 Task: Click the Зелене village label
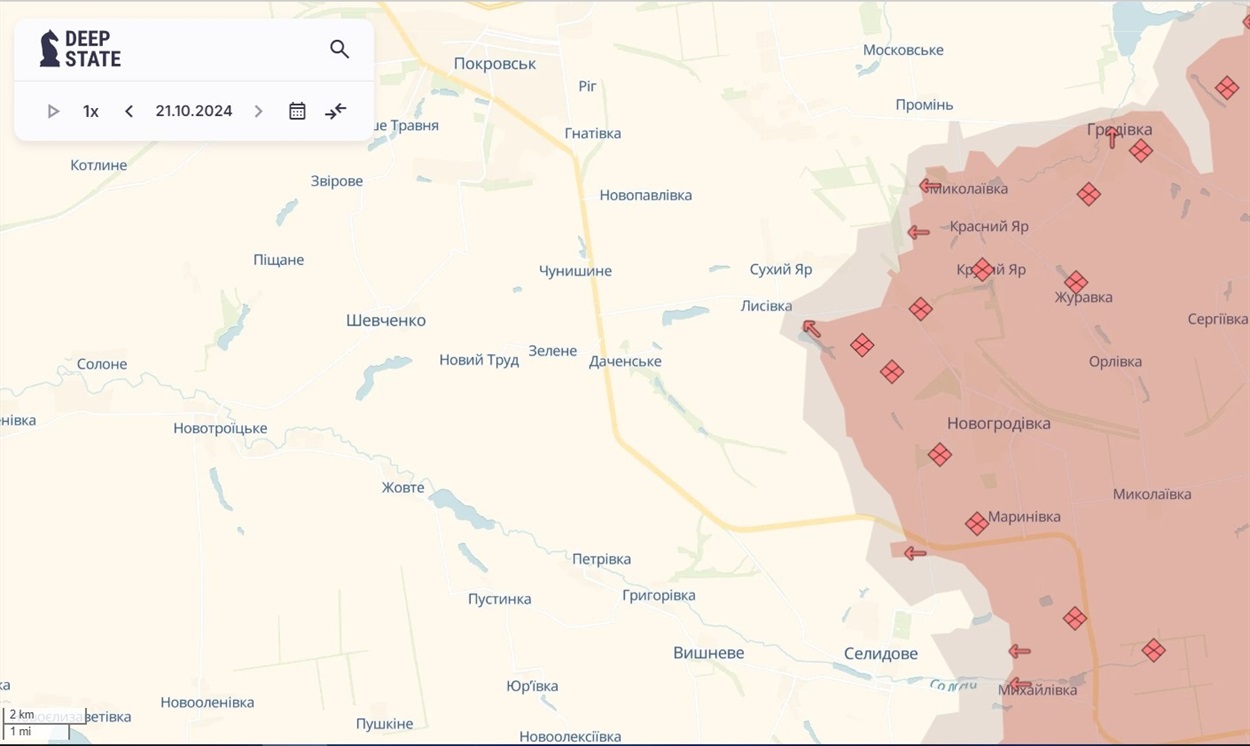pyautogui.click(x=553, y=351)
